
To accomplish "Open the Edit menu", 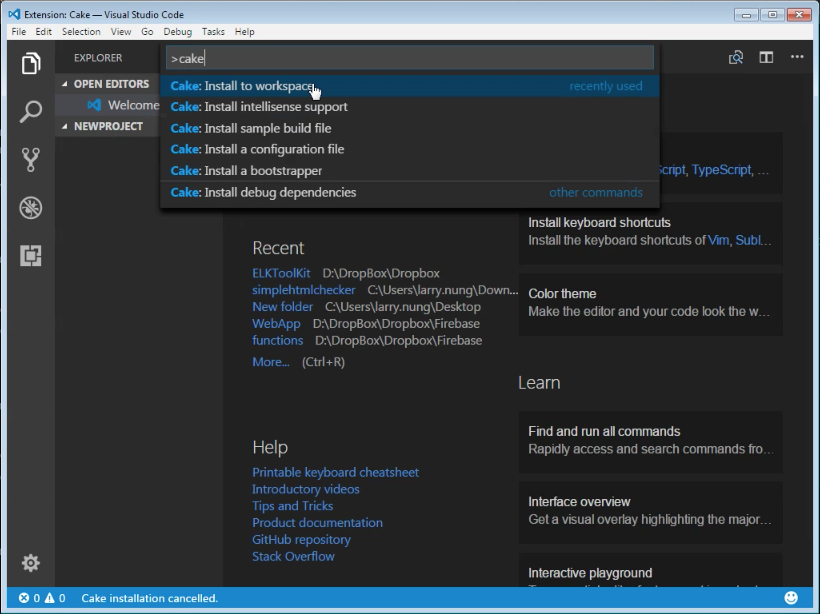I will coord(43,32).
